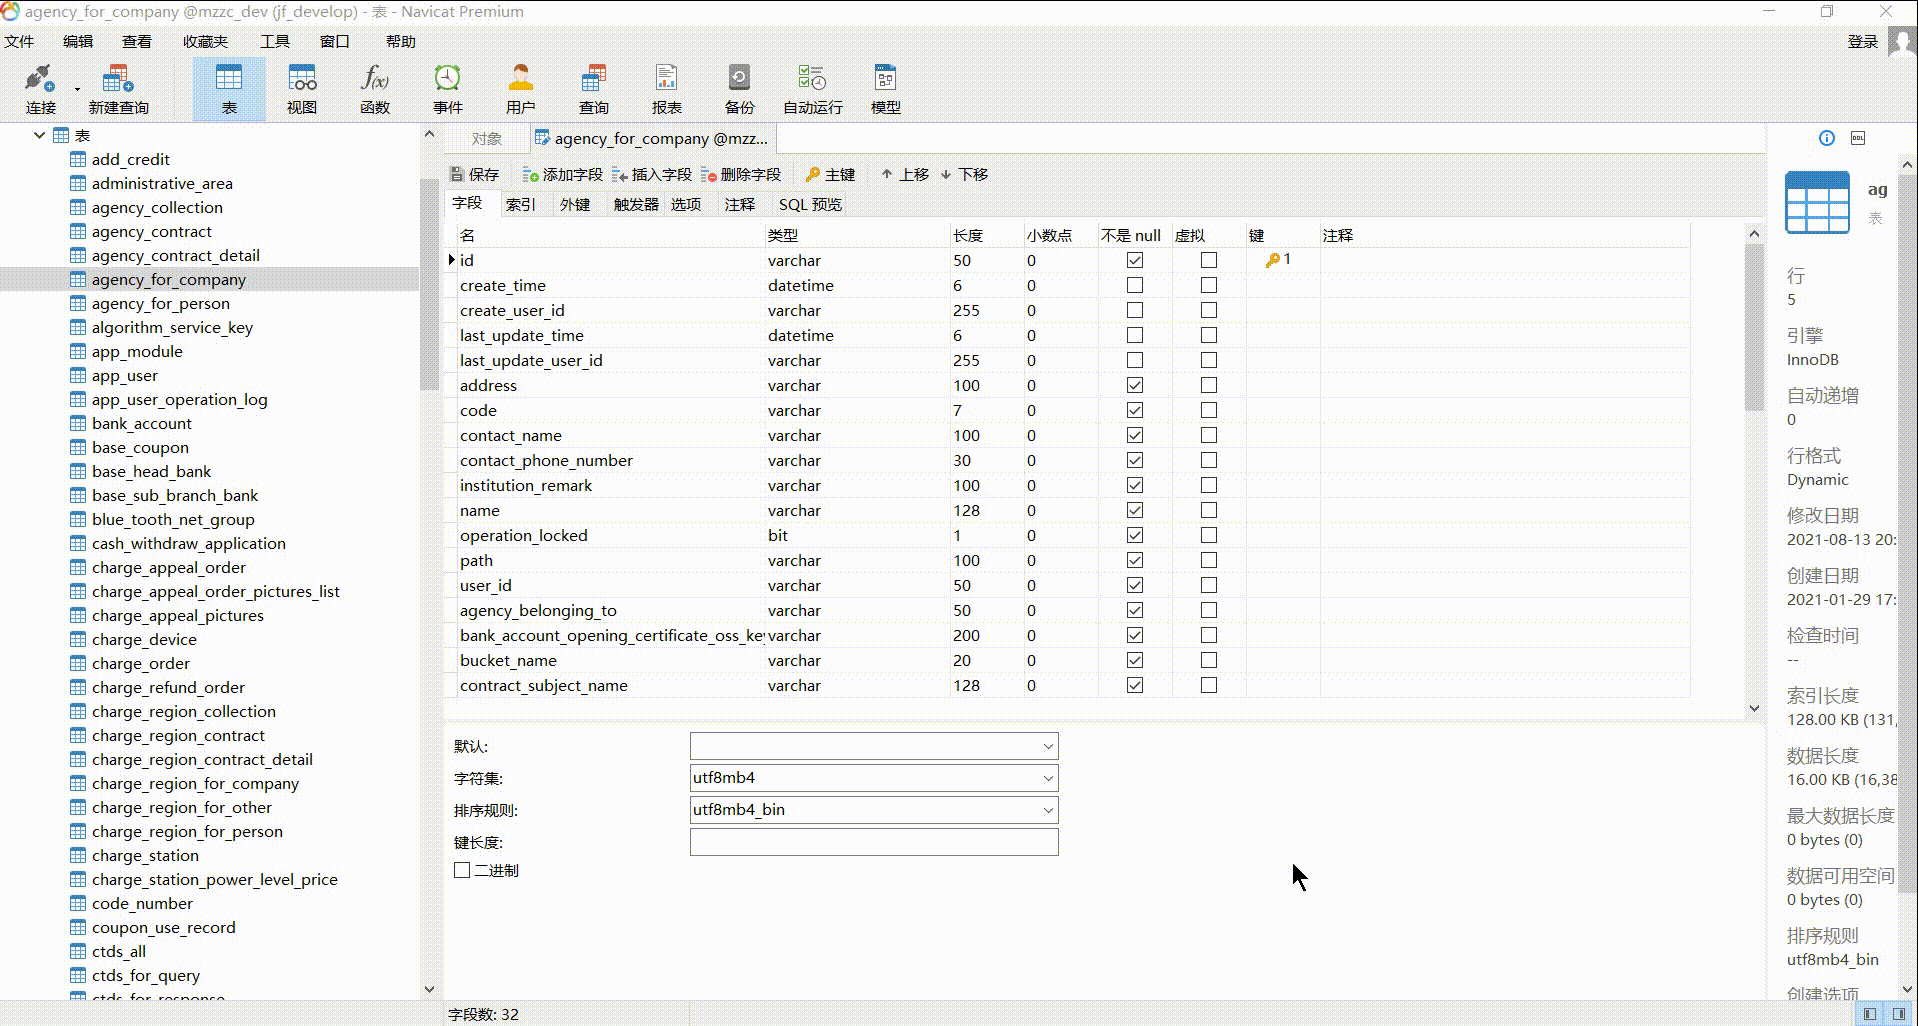Click the agency_for_person table icon
The width and height of the screenshot is (1918, 1026).
(78, 303)
